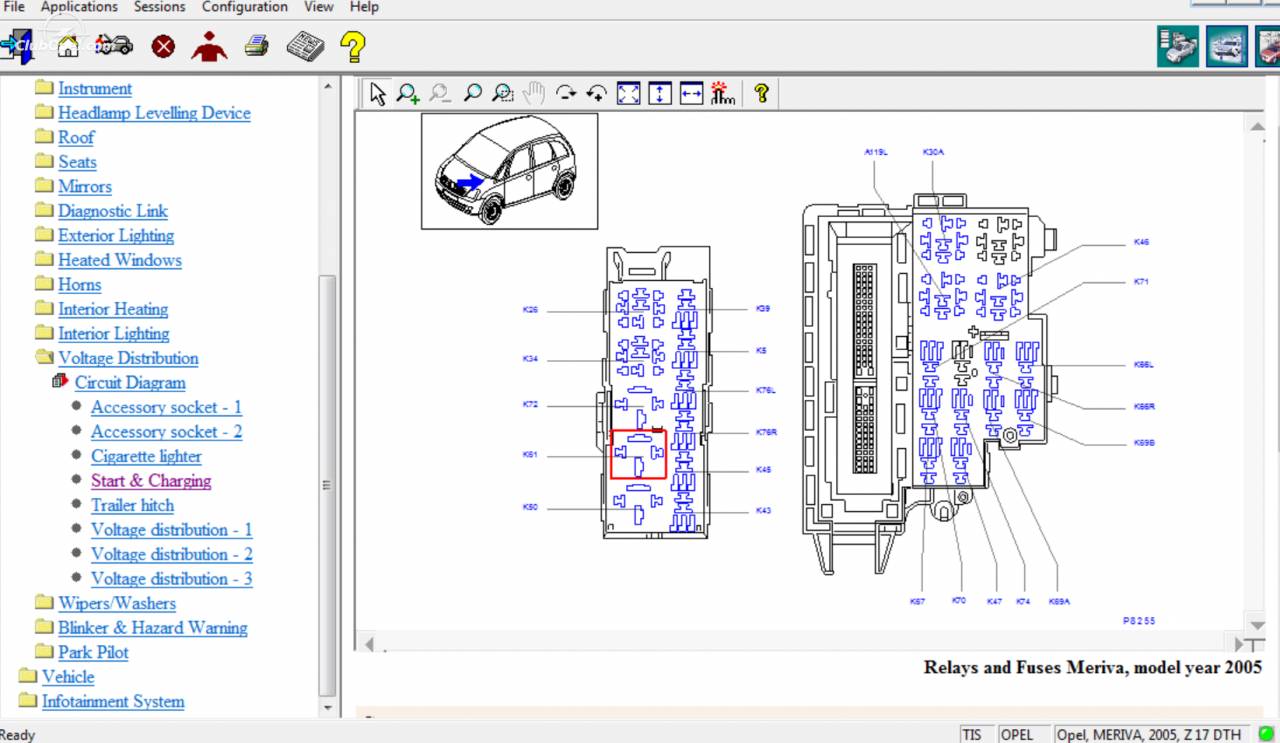
Task: Click the diagram horizontal scrollbar left arrow
Action: pos(369,644)
